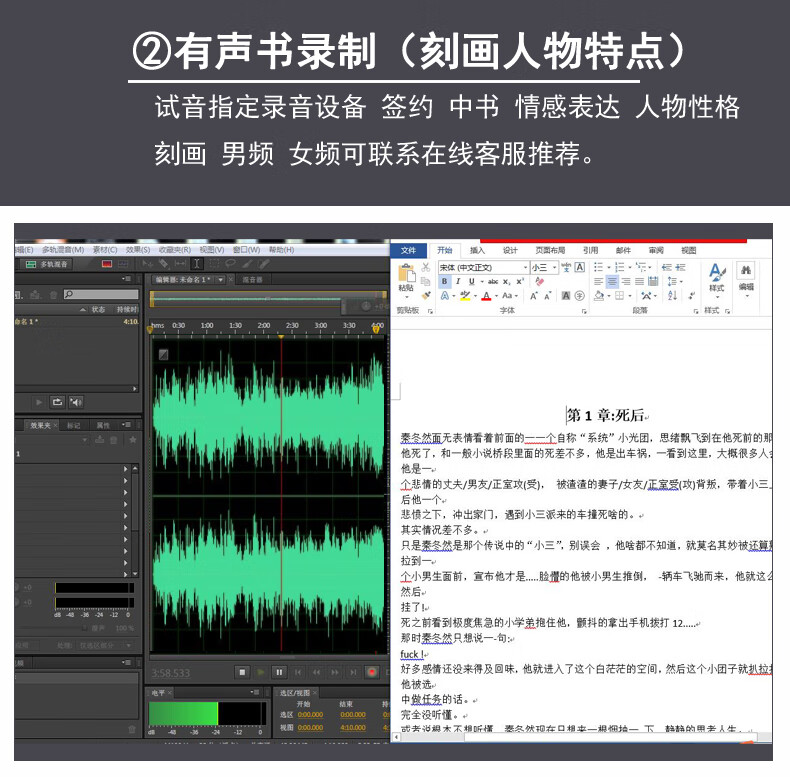
Task: Click the search field in the Files panel
Action: (101, 294)
